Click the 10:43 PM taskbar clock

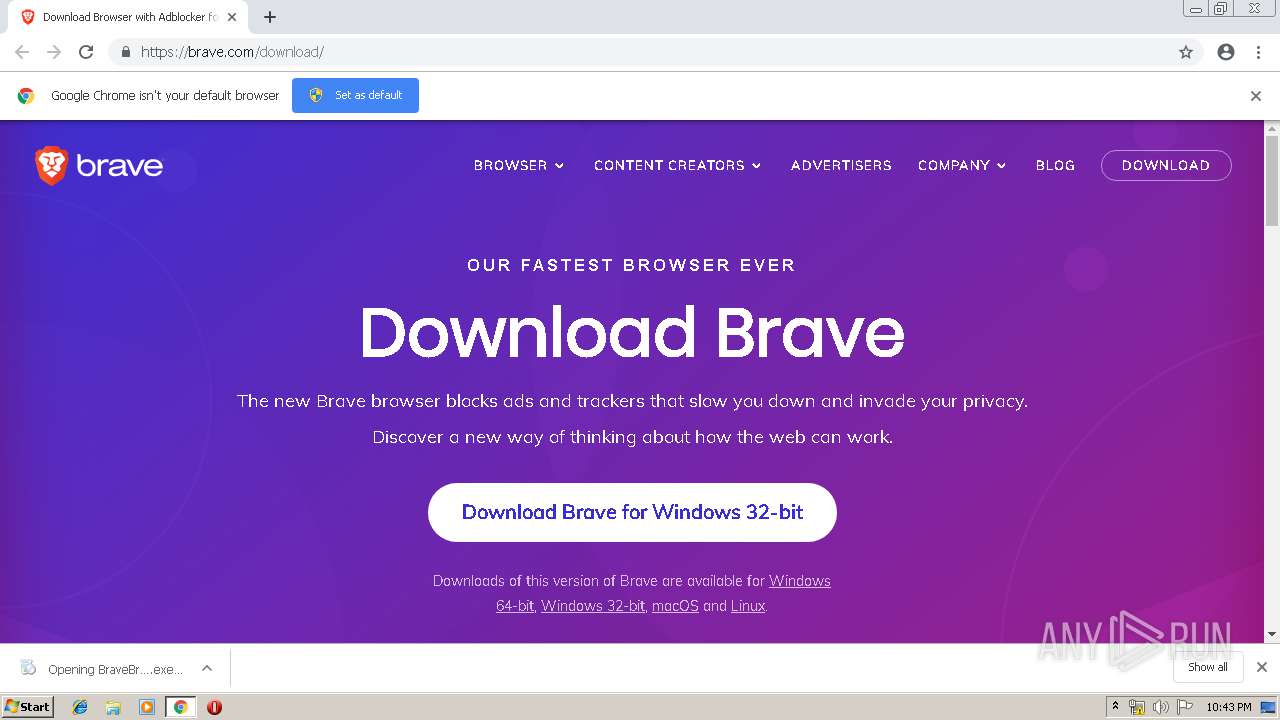pyautogui.click(x=1229, y=707)
